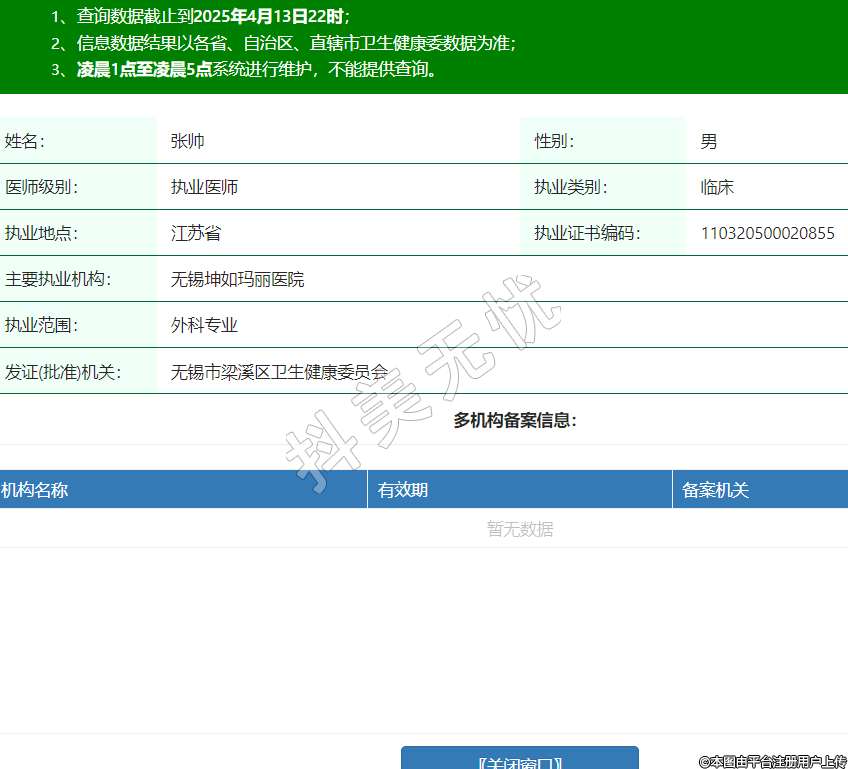Click the 执业证书编码 field label

[x=586, y=233]
